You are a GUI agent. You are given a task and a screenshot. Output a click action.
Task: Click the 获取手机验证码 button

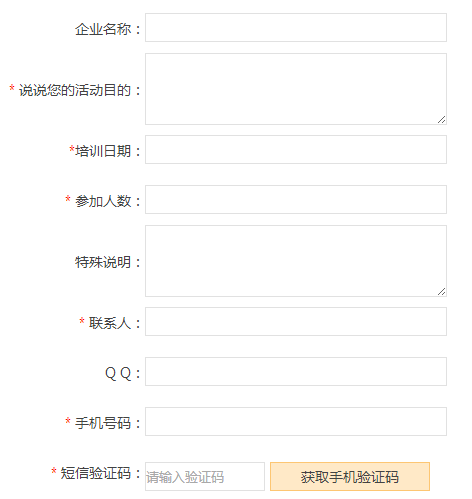click(350, 477)
